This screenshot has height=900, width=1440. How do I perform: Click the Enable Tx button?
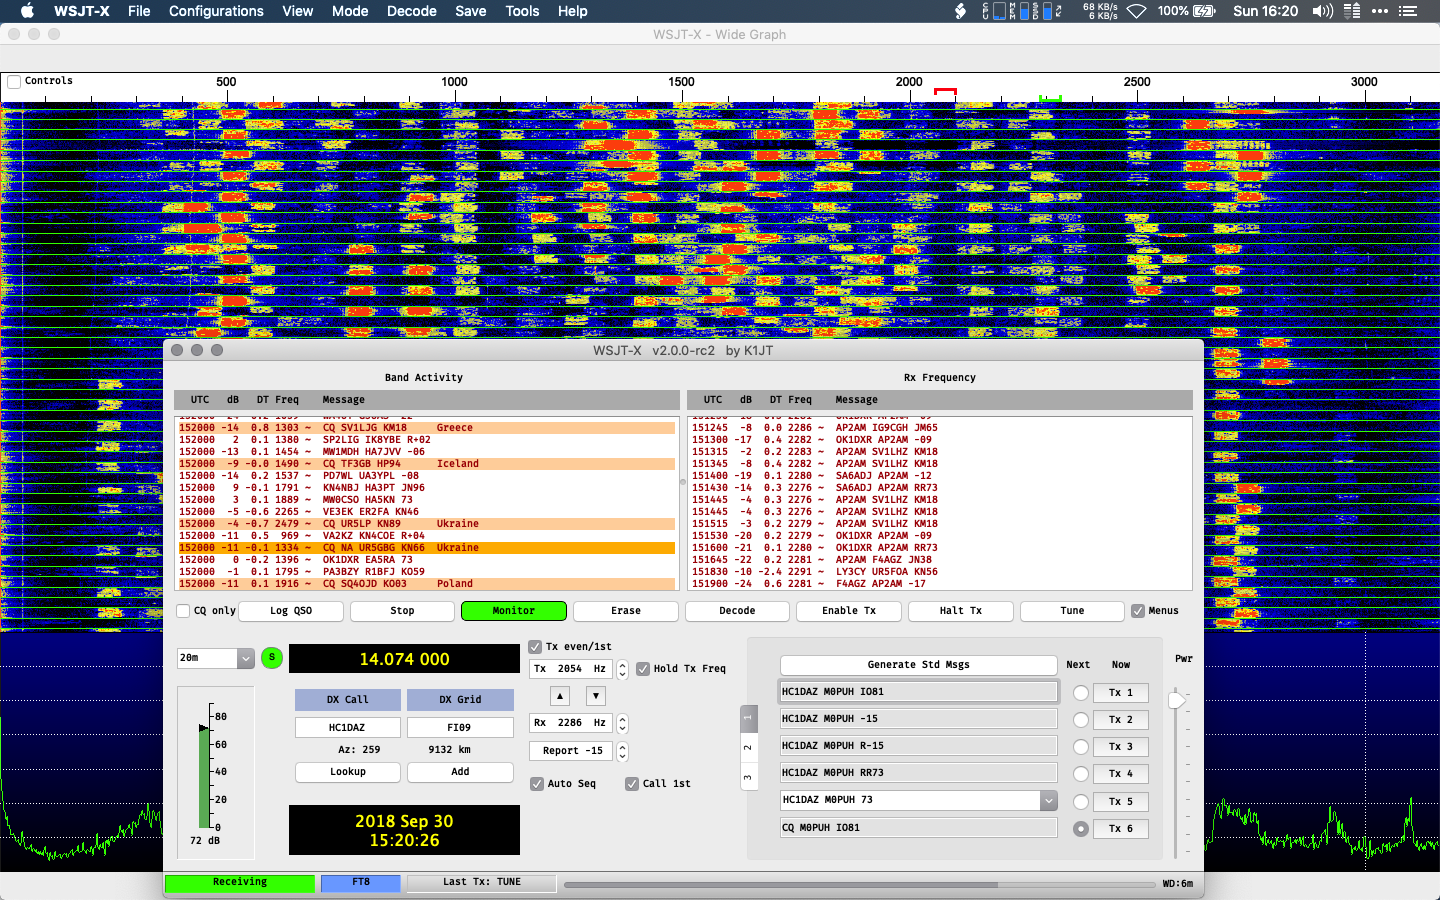(848, 611)
